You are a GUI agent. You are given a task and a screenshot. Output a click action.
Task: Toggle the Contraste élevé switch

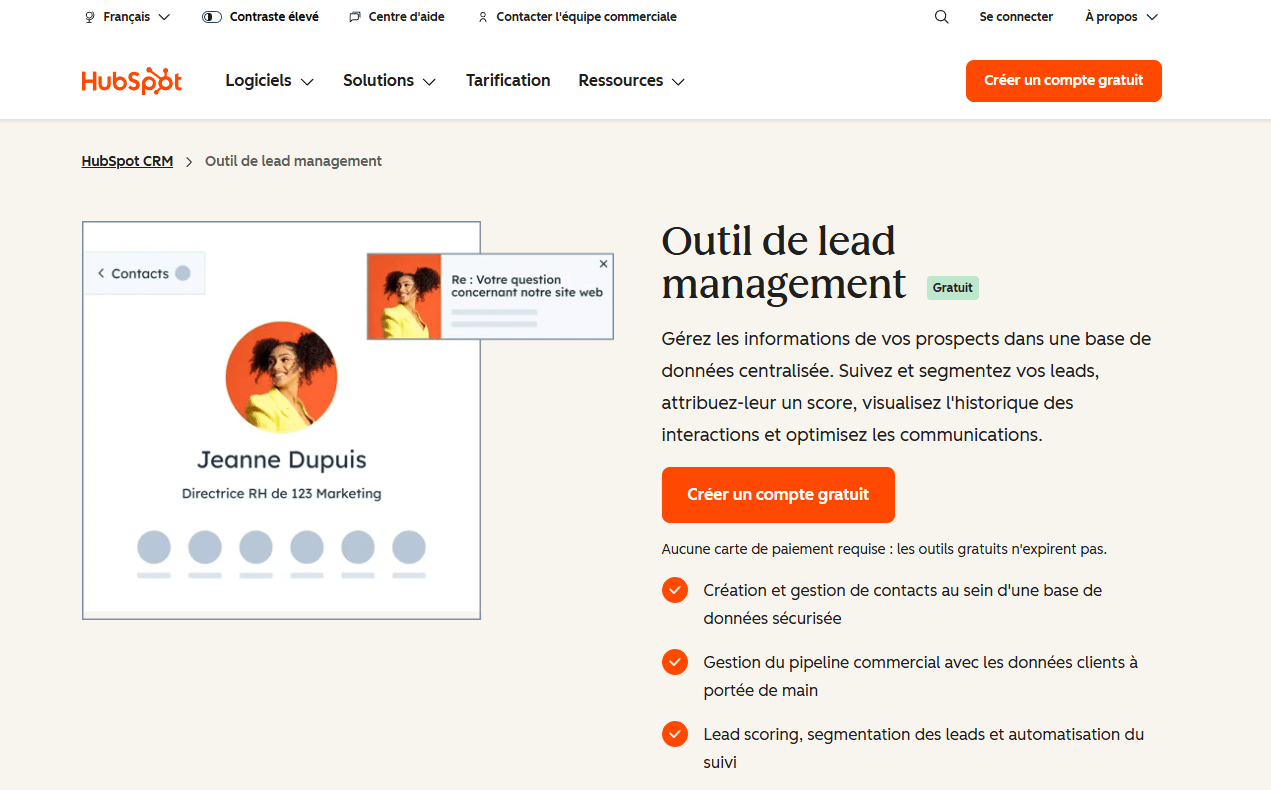coord(211,17)
